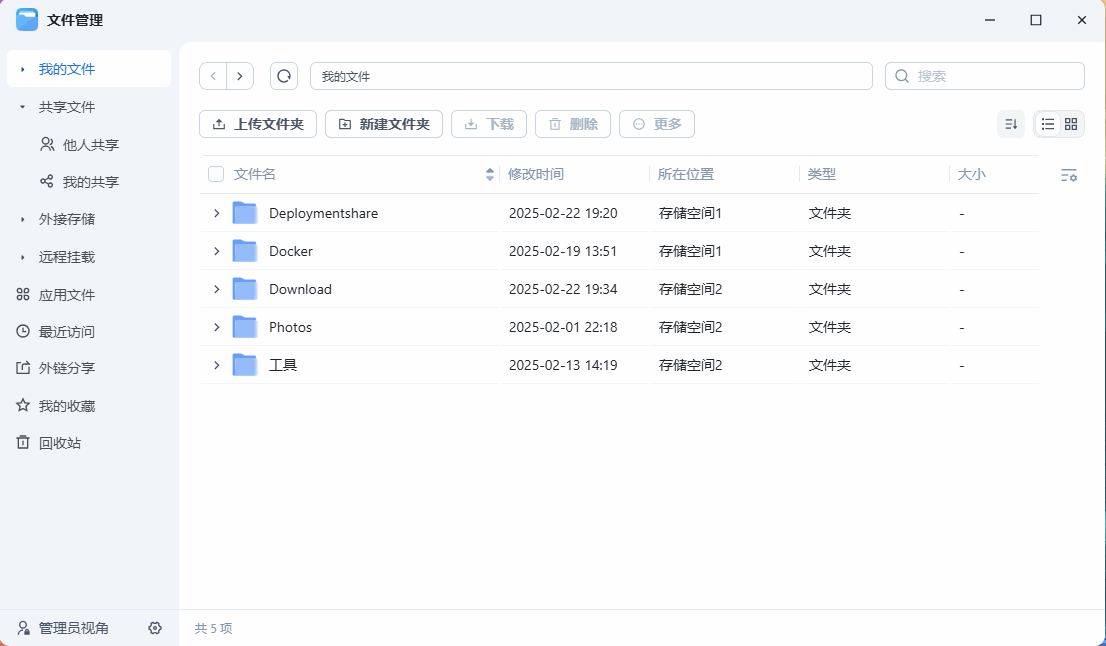Click 新建文件夹 button

click(384, 124)
